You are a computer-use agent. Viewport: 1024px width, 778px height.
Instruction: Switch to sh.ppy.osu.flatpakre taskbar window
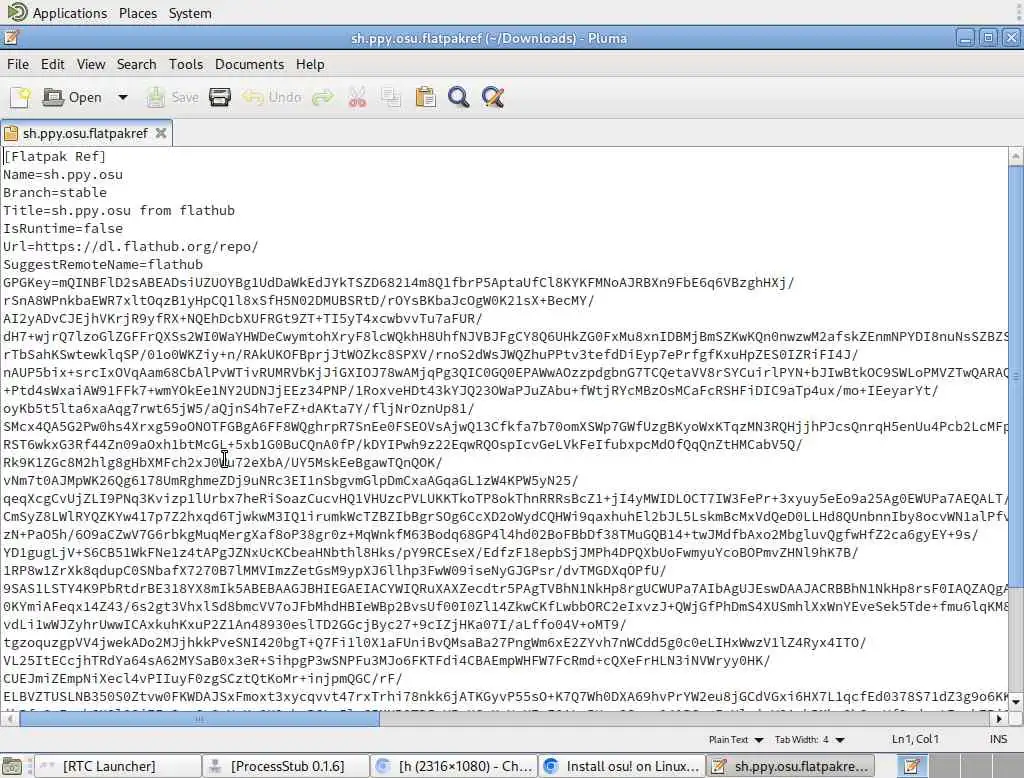[791, 766]
